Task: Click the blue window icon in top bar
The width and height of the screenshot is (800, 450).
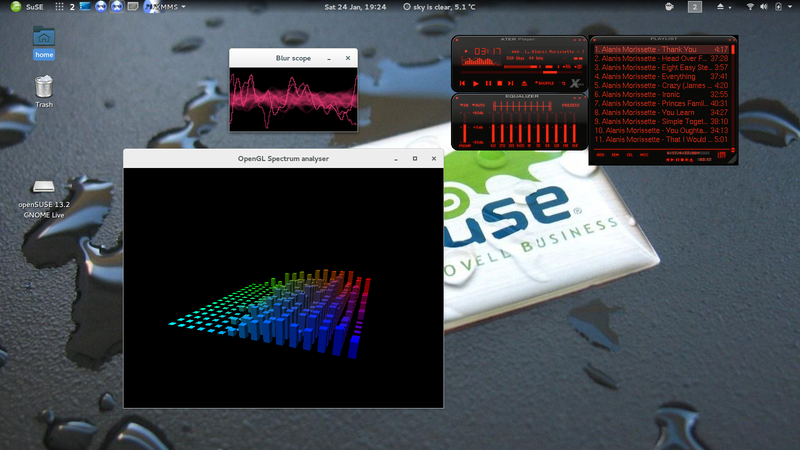Action: 85,7
